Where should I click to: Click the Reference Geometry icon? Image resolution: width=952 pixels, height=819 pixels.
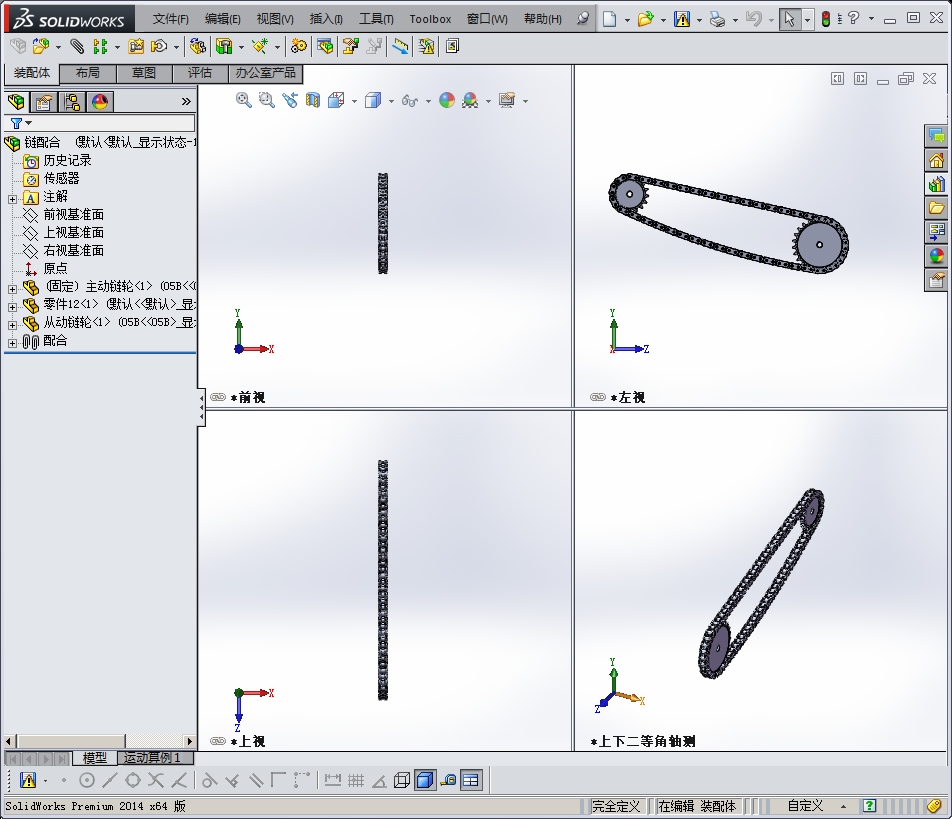coord(260,46)
